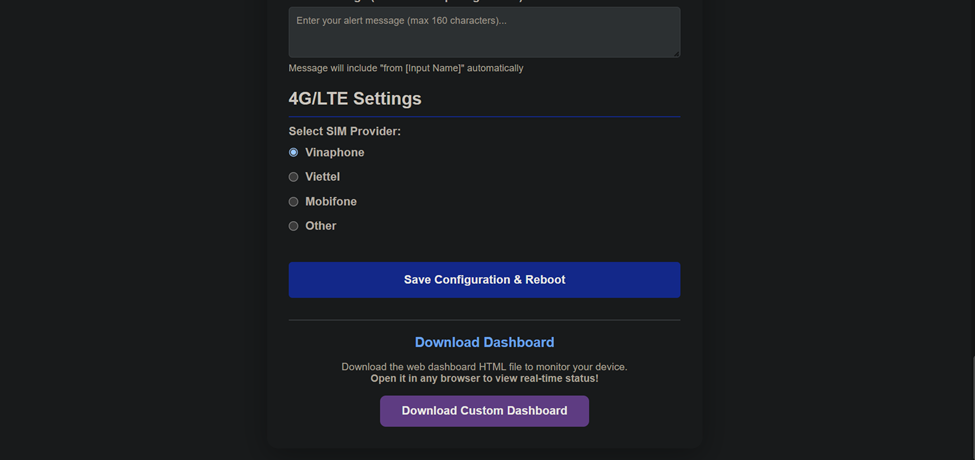Click the "Open it in any browser" text
This screenshot has height=460, width=975.
484,378
